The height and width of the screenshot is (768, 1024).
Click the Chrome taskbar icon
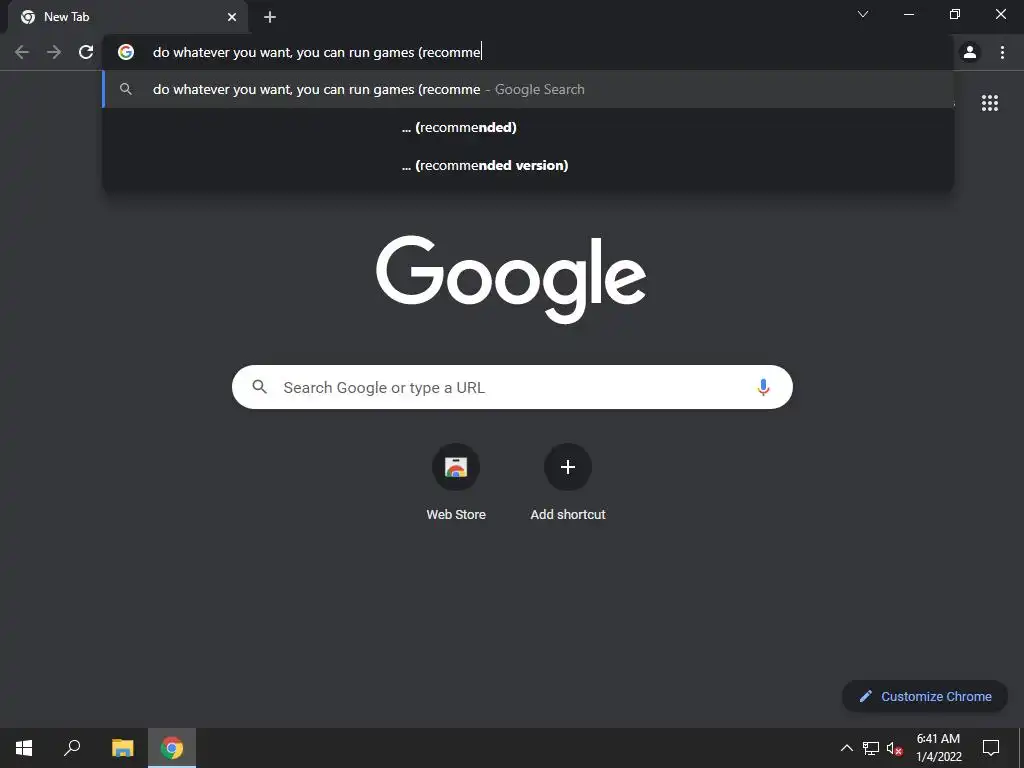[172, 748]
